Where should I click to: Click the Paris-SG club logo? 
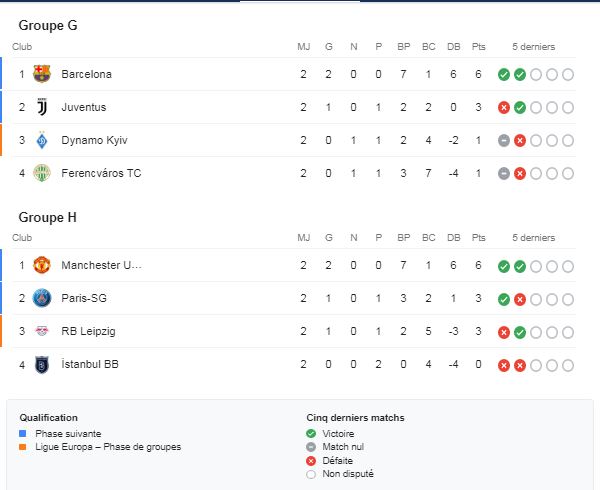click(42, 298)
